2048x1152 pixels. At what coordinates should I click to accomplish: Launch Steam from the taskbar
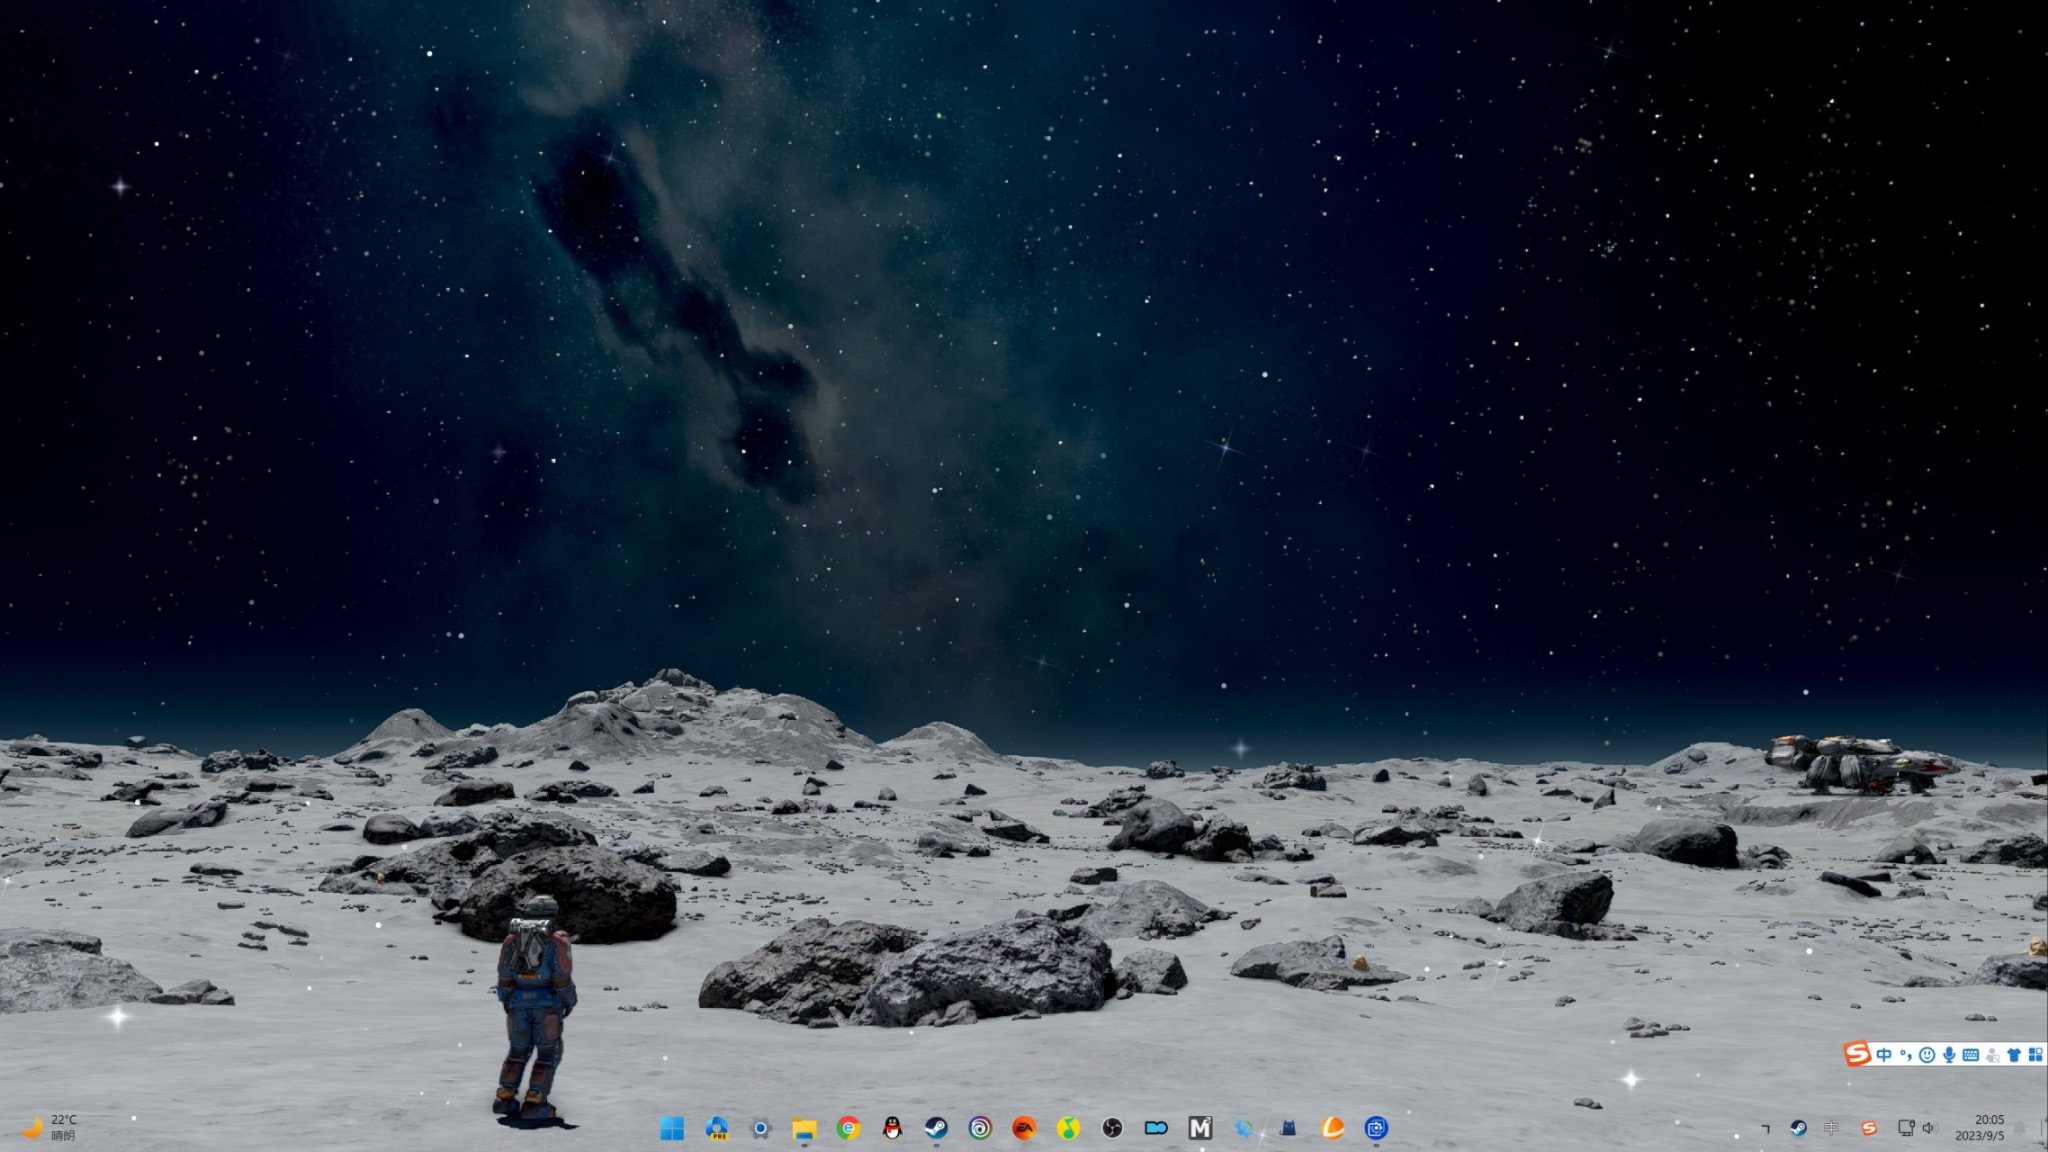point(936,1128)
